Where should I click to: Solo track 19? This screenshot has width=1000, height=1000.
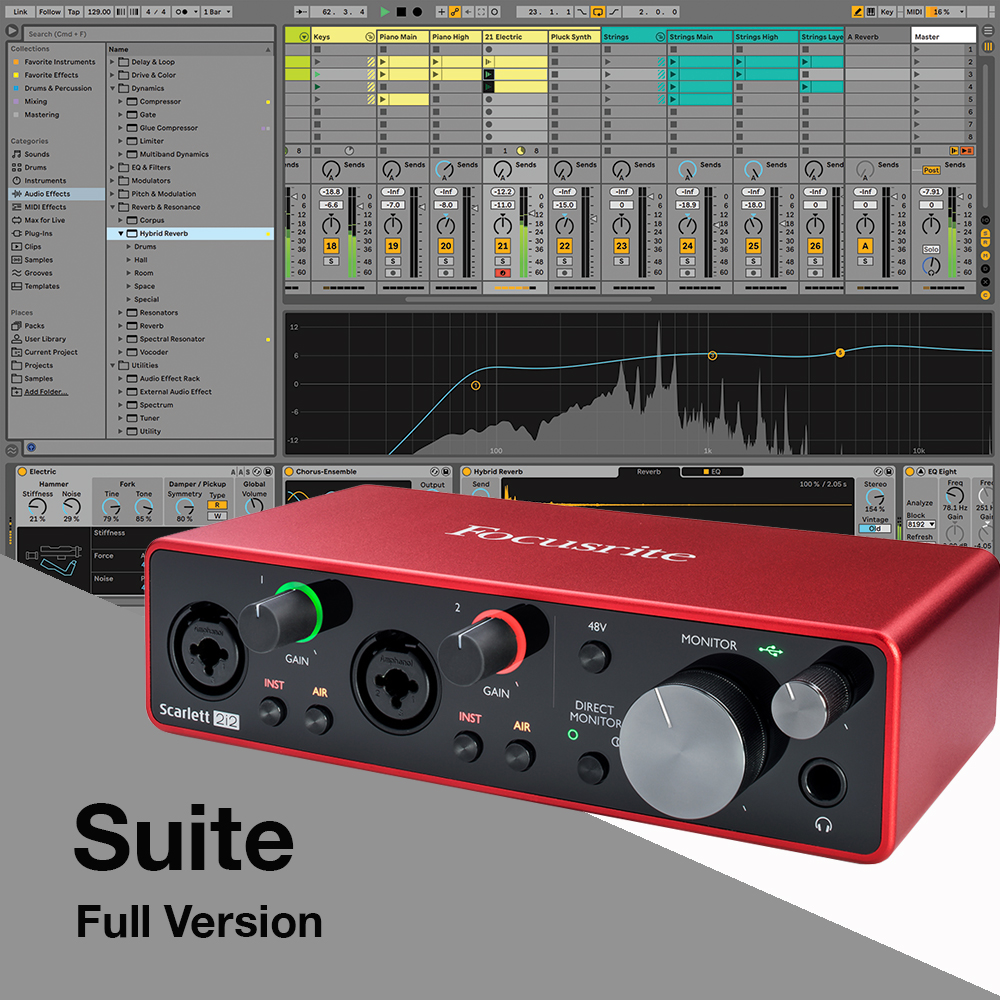(393, 261)
